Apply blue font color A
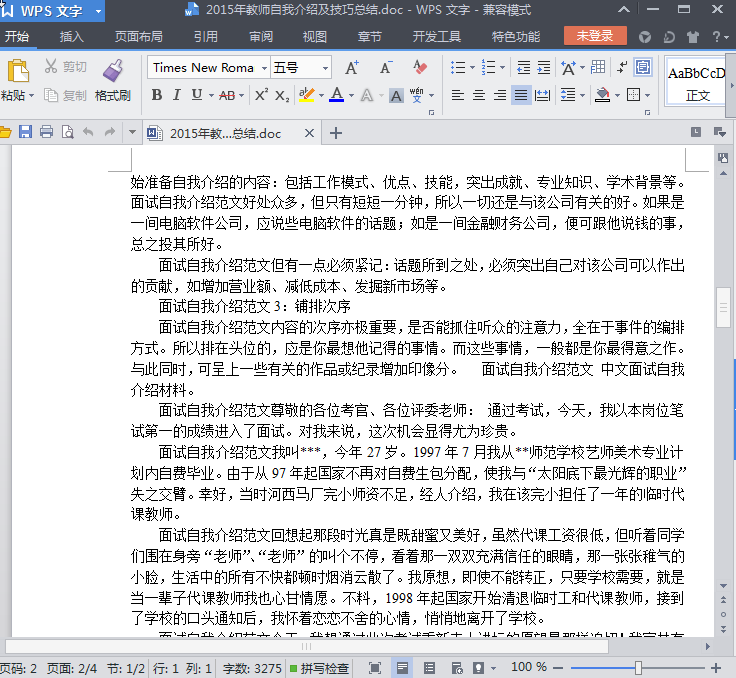The width and height of the screenshot is (736, 678). tap(336, 95)
